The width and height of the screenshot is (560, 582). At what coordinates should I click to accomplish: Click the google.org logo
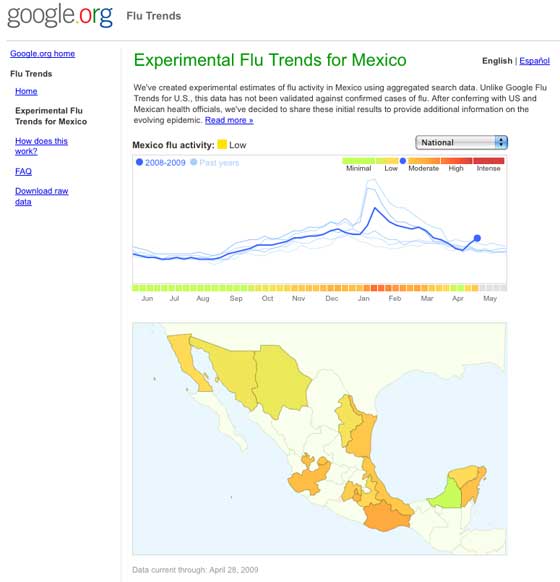pos(60,16)
